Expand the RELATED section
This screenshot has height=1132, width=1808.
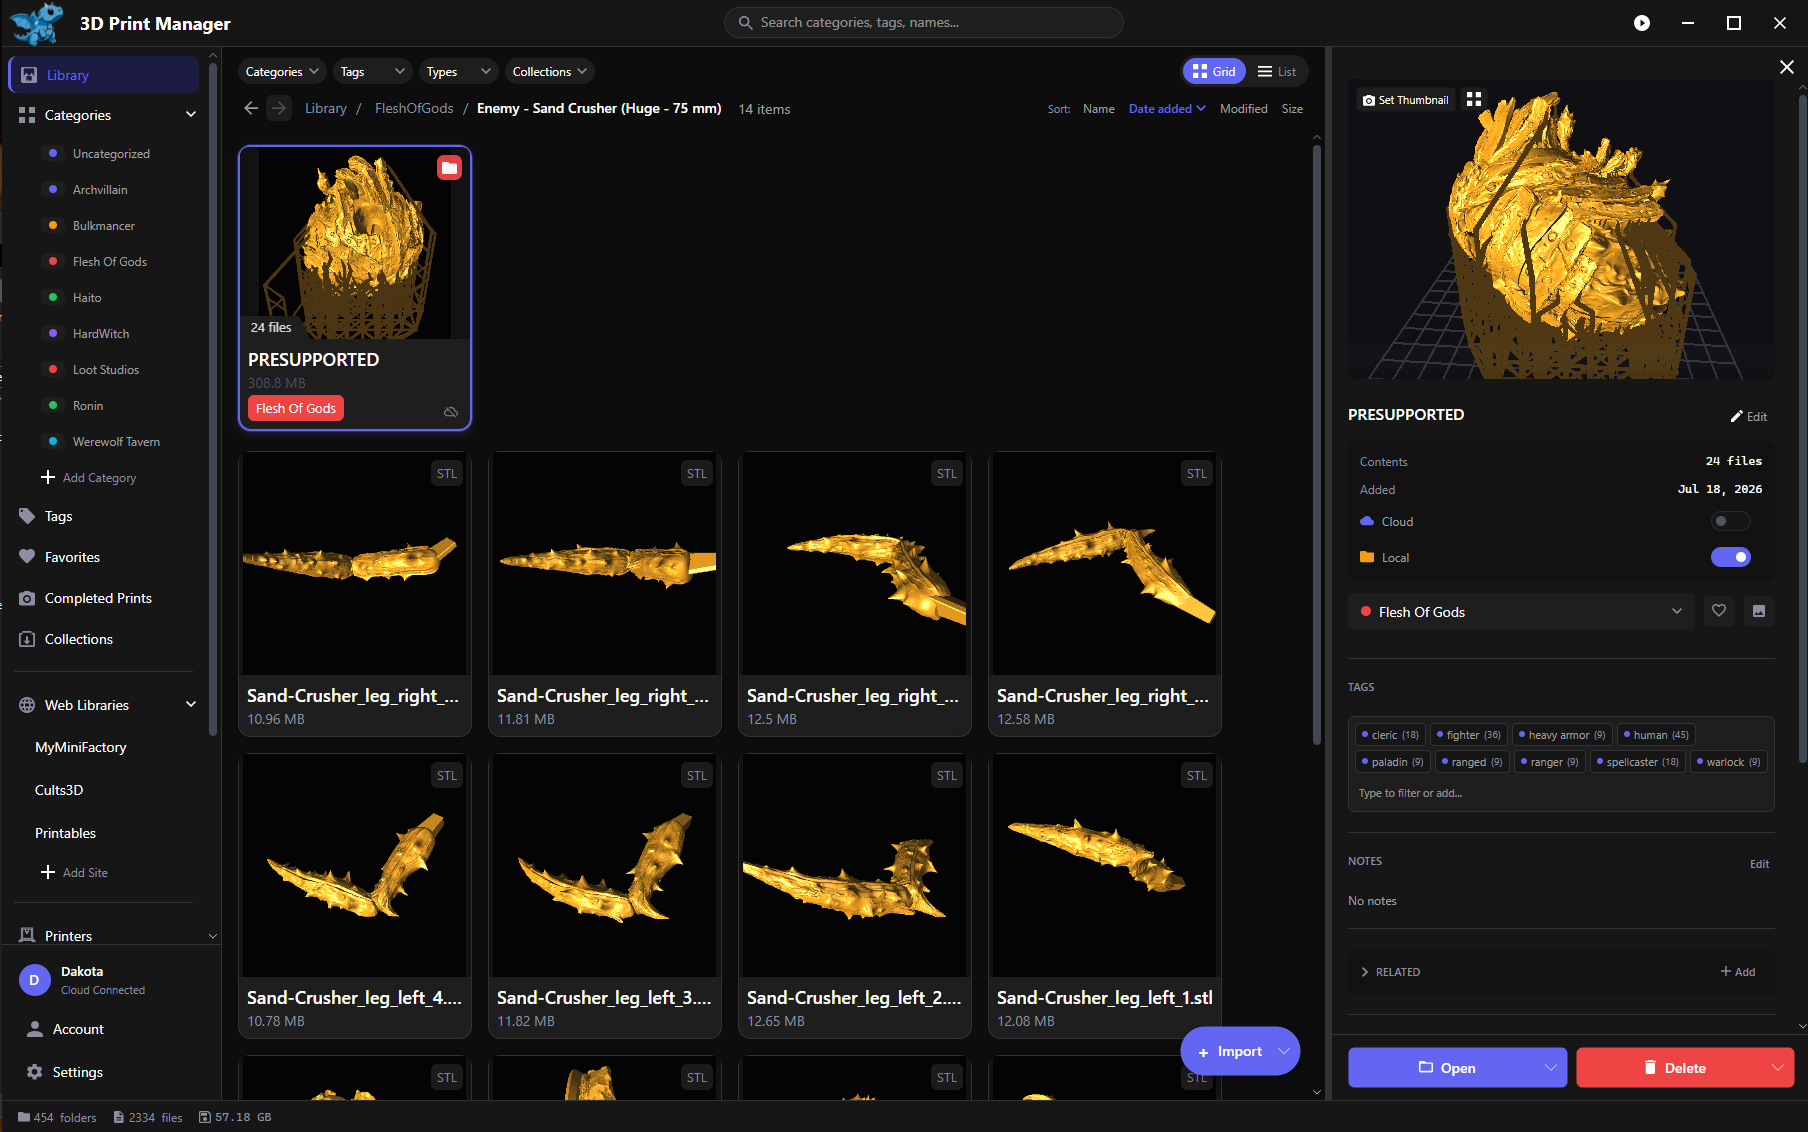(1390, 972)
